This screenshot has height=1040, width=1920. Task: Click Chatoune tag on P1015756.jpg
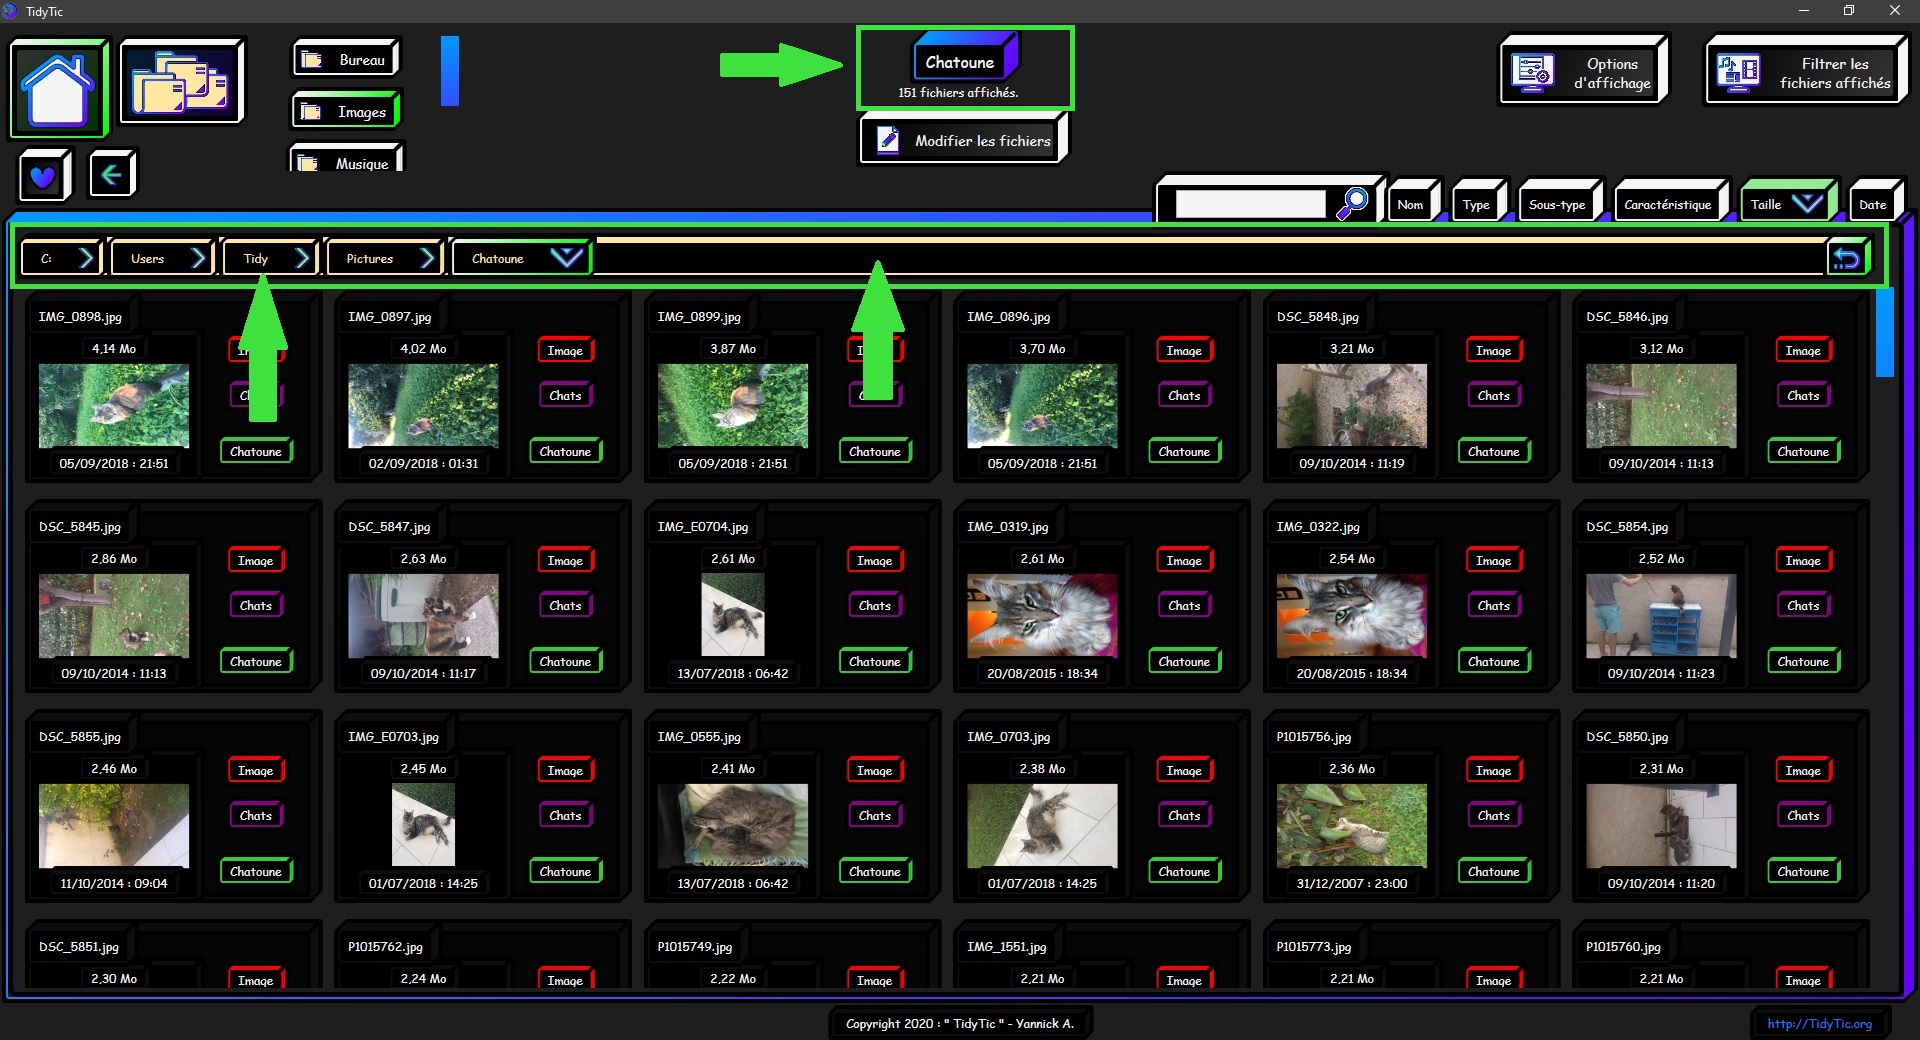(x=1494, y=871)
